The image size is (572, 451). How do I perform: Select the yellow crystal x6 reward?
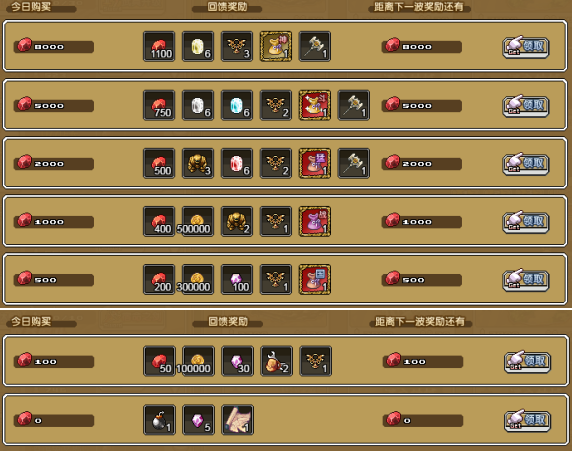198,46
